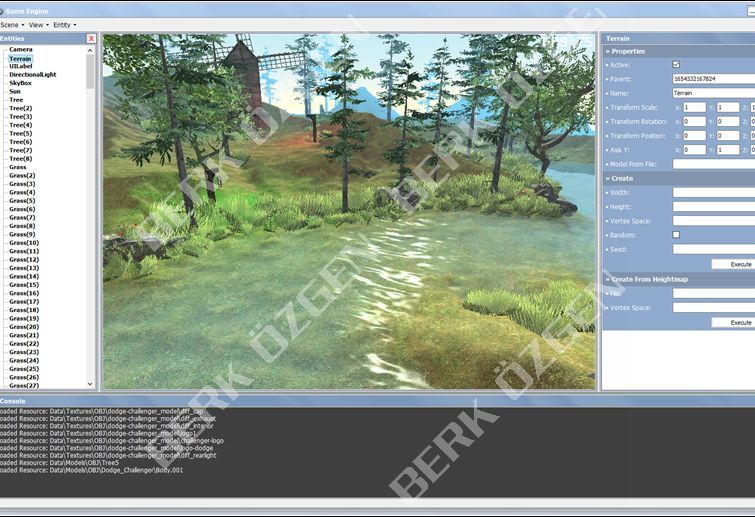Open the View menu
The height and width of the screenshot is (517, 755).
[39, 25]
